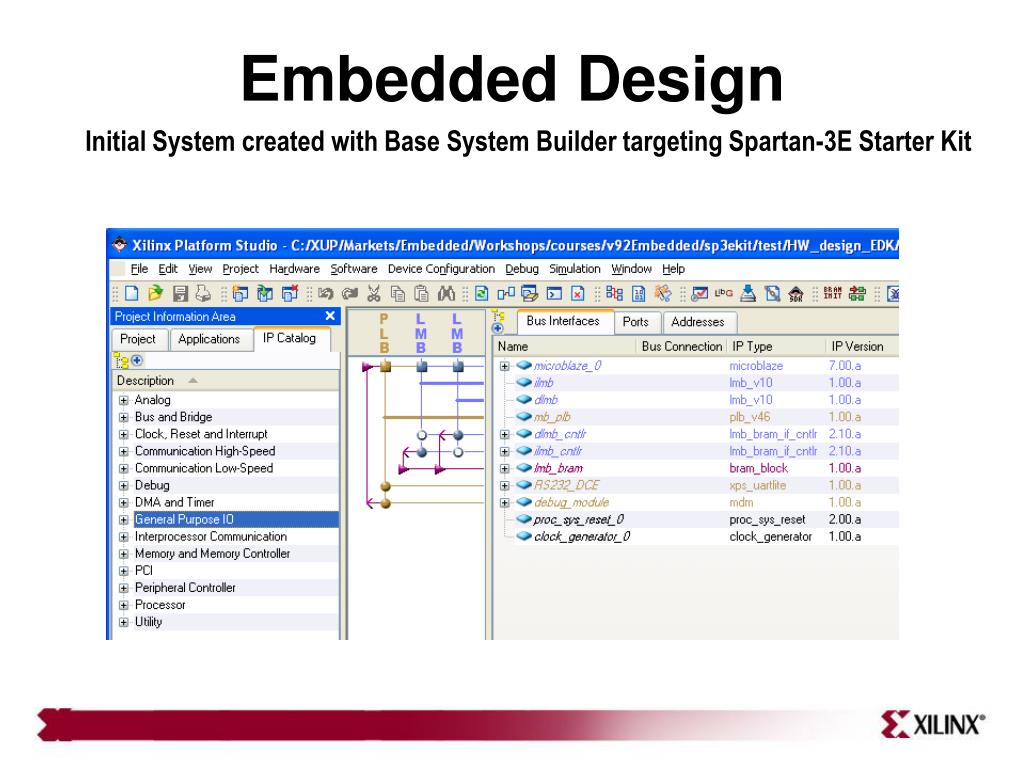Viewport: 1024px width, 768px height.
Task: Select the clock_generator_0 instance
Action: [582, 537]
